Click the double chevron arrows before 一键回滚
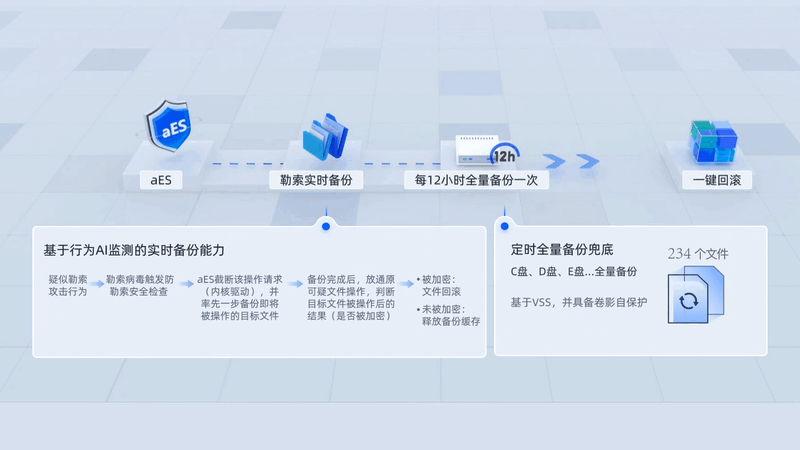800x450 pixels. 571,161
